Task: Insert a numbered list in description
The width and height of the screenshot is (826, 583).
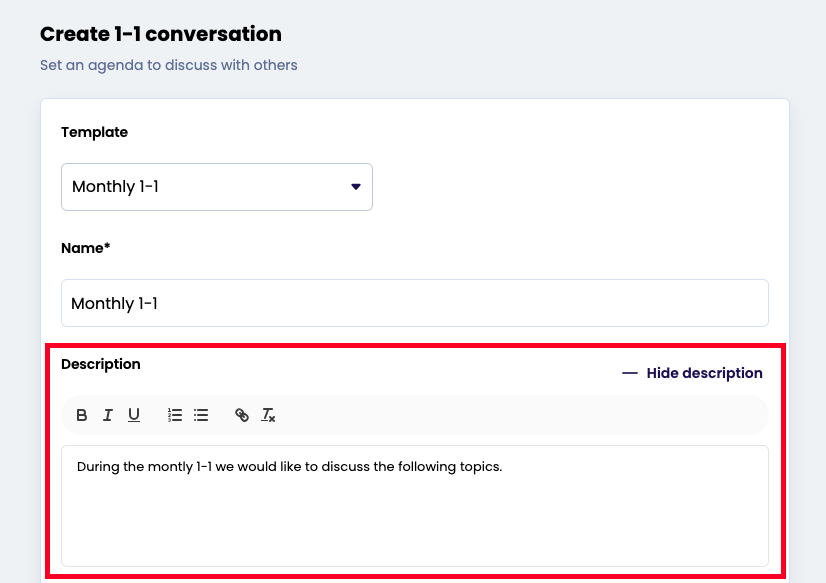Action: pyautogui.click(x=175, y=415)
